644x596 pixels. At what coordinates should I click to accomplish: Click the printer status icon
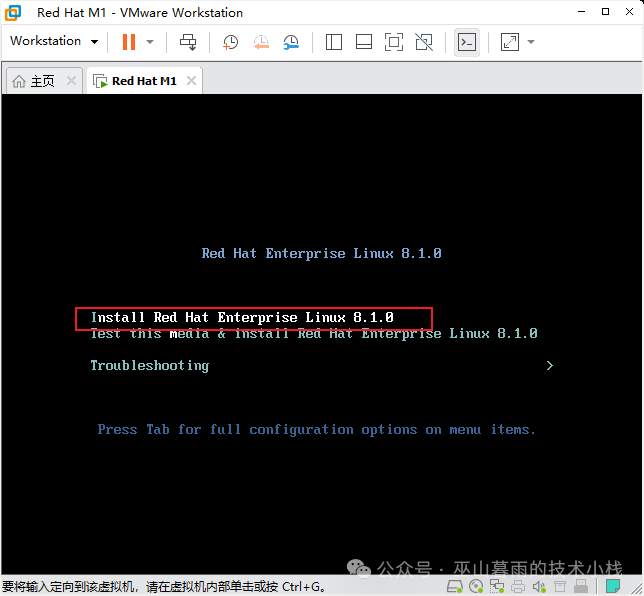(x=518, y=587)
